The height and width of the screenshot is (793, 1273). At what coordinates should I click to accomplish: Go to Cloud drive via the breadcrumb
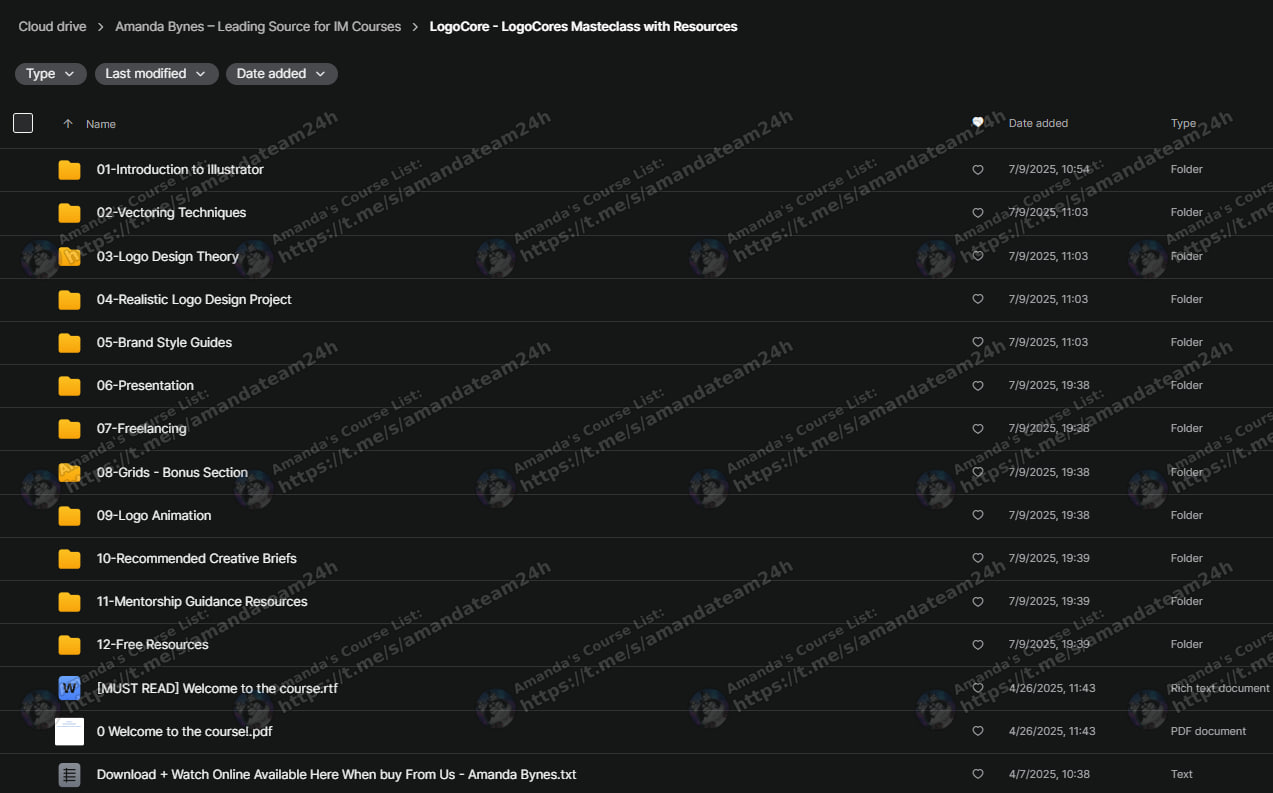tap(52, 26)
